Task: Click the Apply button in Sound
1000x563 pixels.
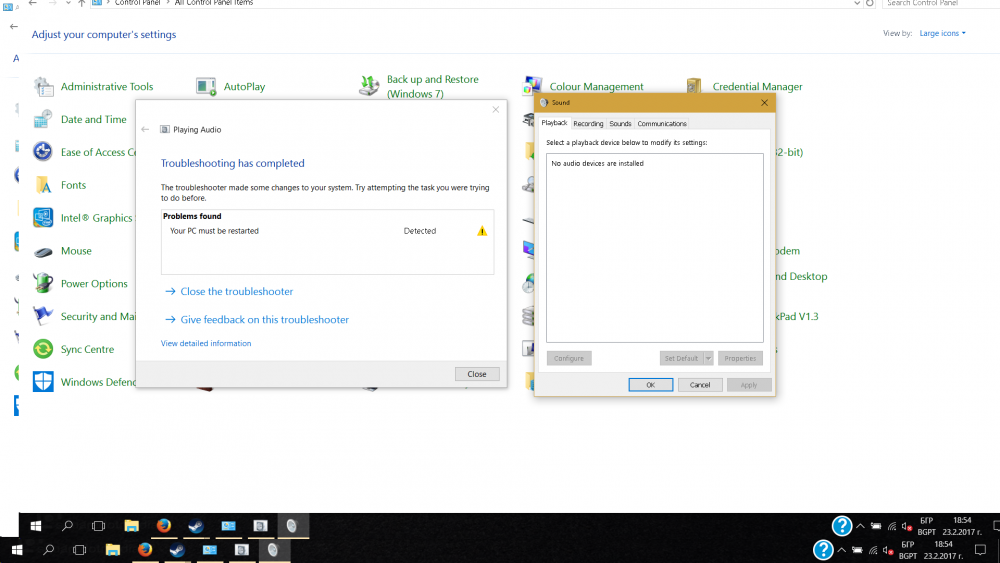Action: (x=749, y=385)
